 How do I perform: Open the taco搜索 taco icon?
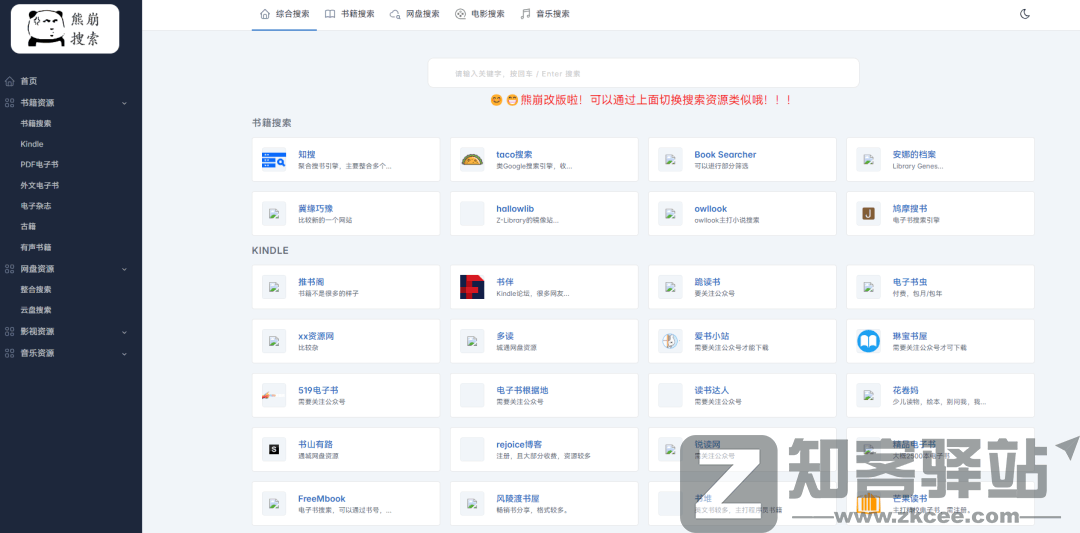pyautogui.click(x=472, y=160)
